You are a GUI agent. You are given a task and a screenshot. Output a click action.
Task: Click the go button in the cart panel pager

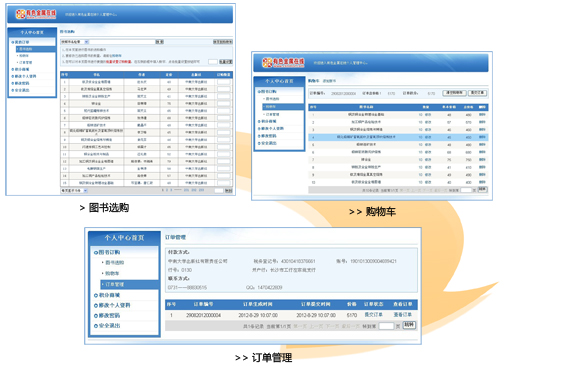[482, 190]
